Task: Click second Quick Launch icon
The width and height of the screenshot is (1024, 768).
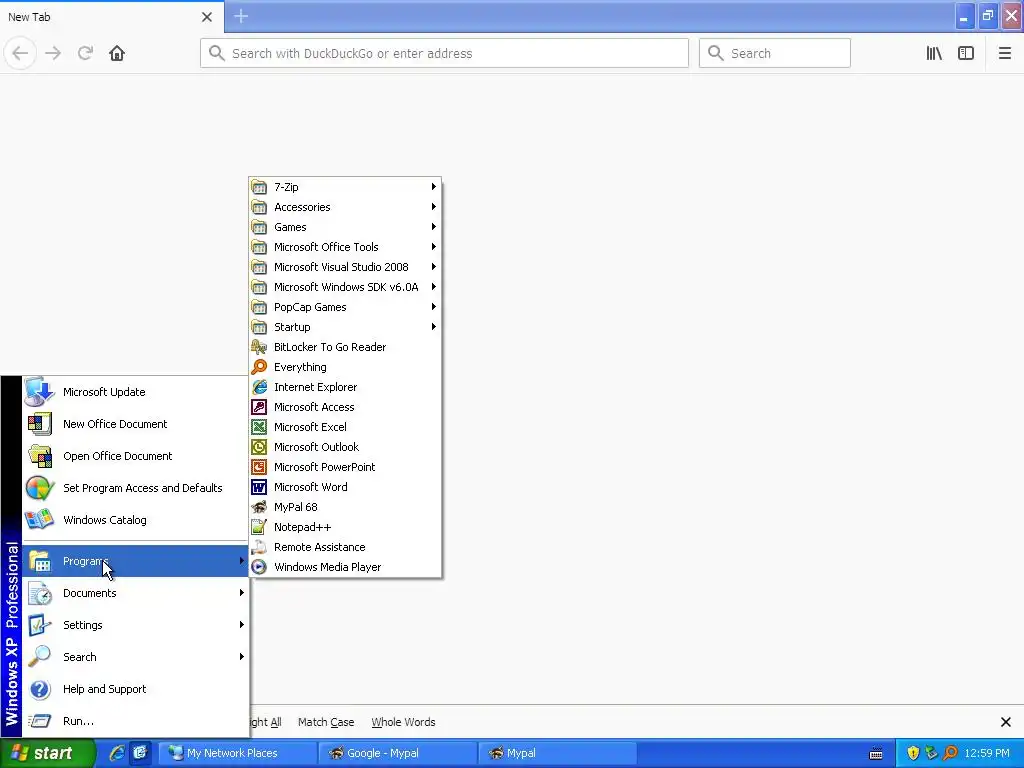Action: click(140, 753)
